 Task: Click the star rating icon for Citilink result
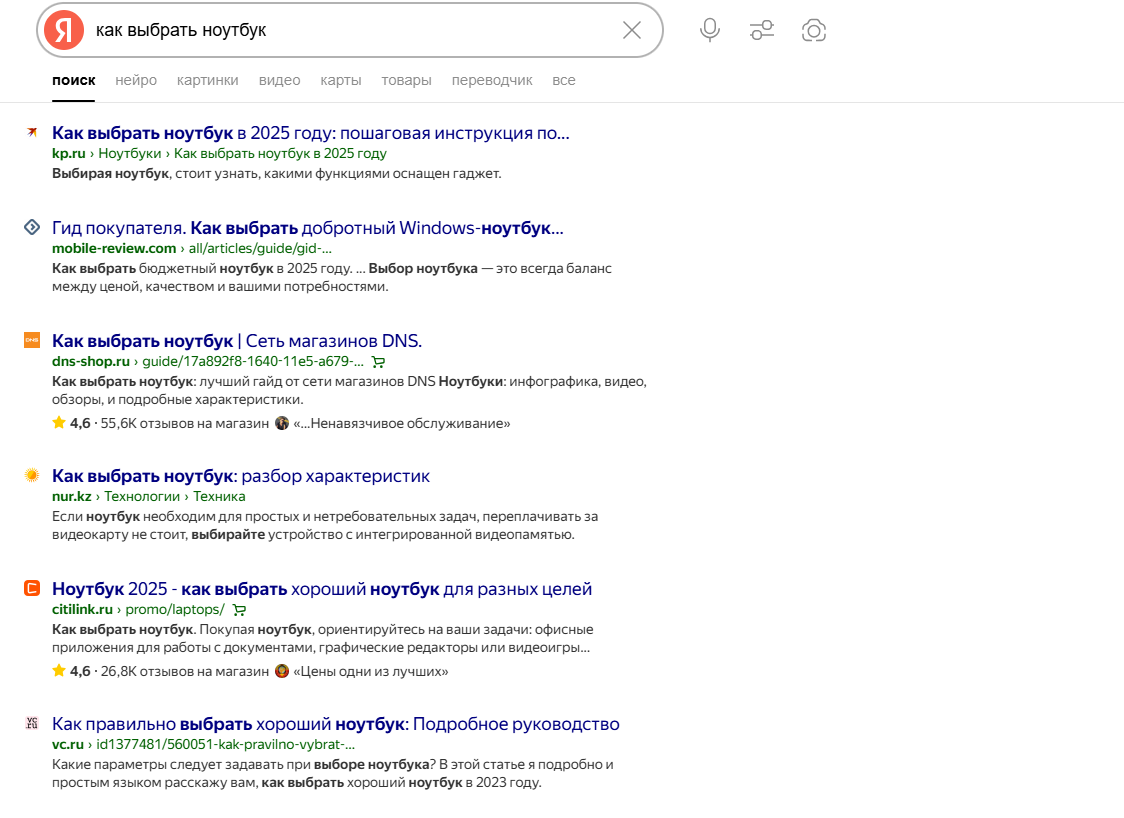tap(59, 670)
